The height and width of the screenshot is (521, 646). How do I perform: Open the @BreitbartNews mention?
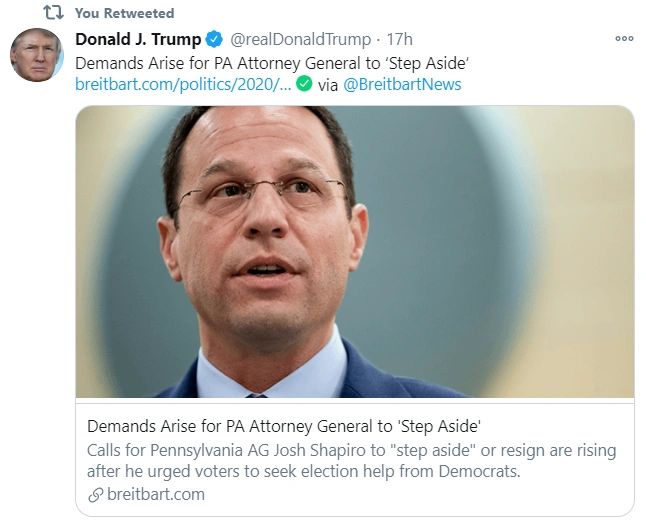[x=402, y=84]
